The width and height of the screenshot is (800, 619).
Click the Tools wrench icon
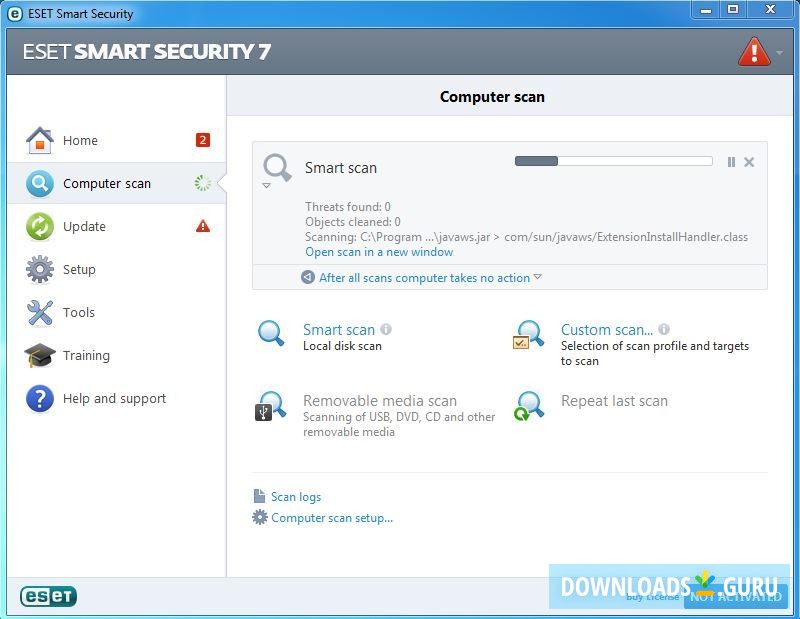coord(39,312)
